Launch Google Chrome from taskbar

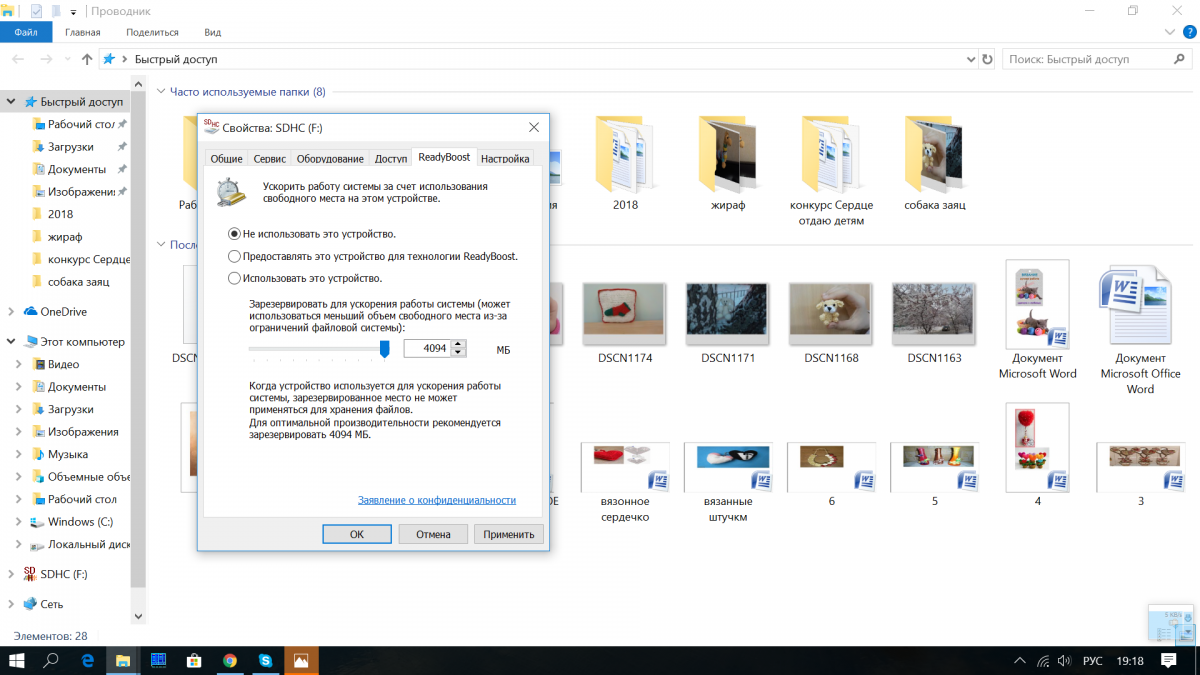[229, 660]
